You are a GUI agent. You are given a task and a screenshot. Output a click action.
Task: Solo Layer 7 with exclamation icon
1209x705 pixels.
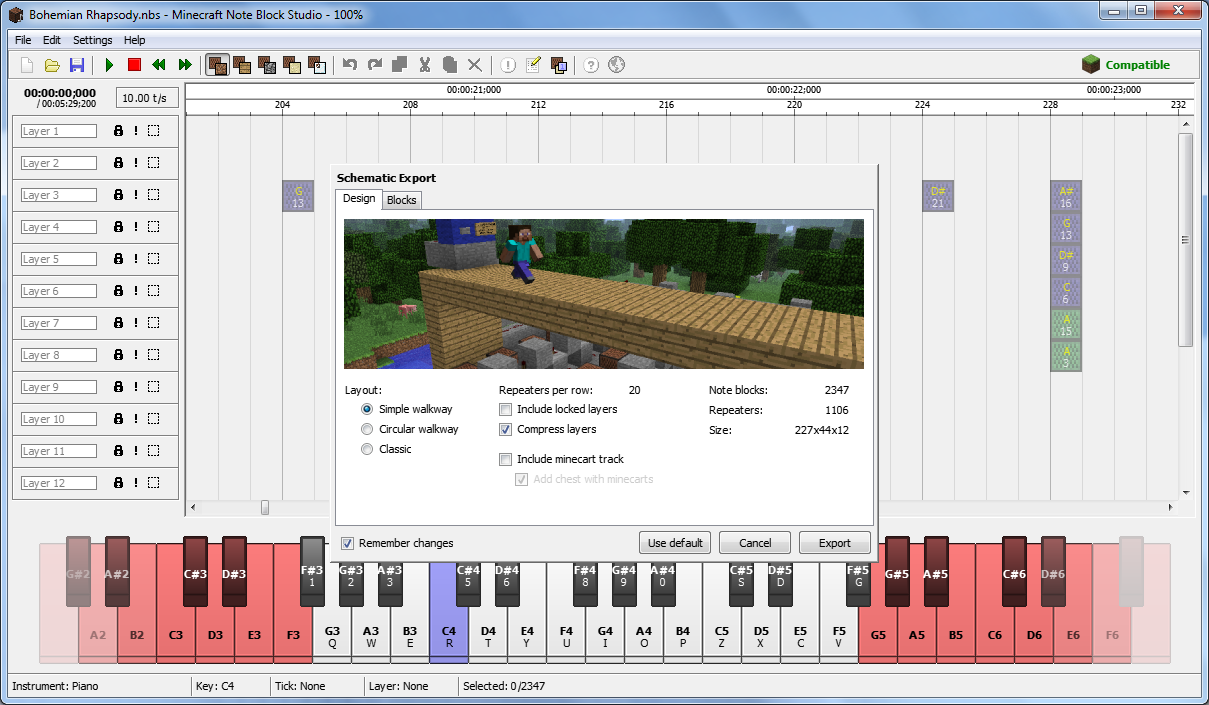(135, 323)
